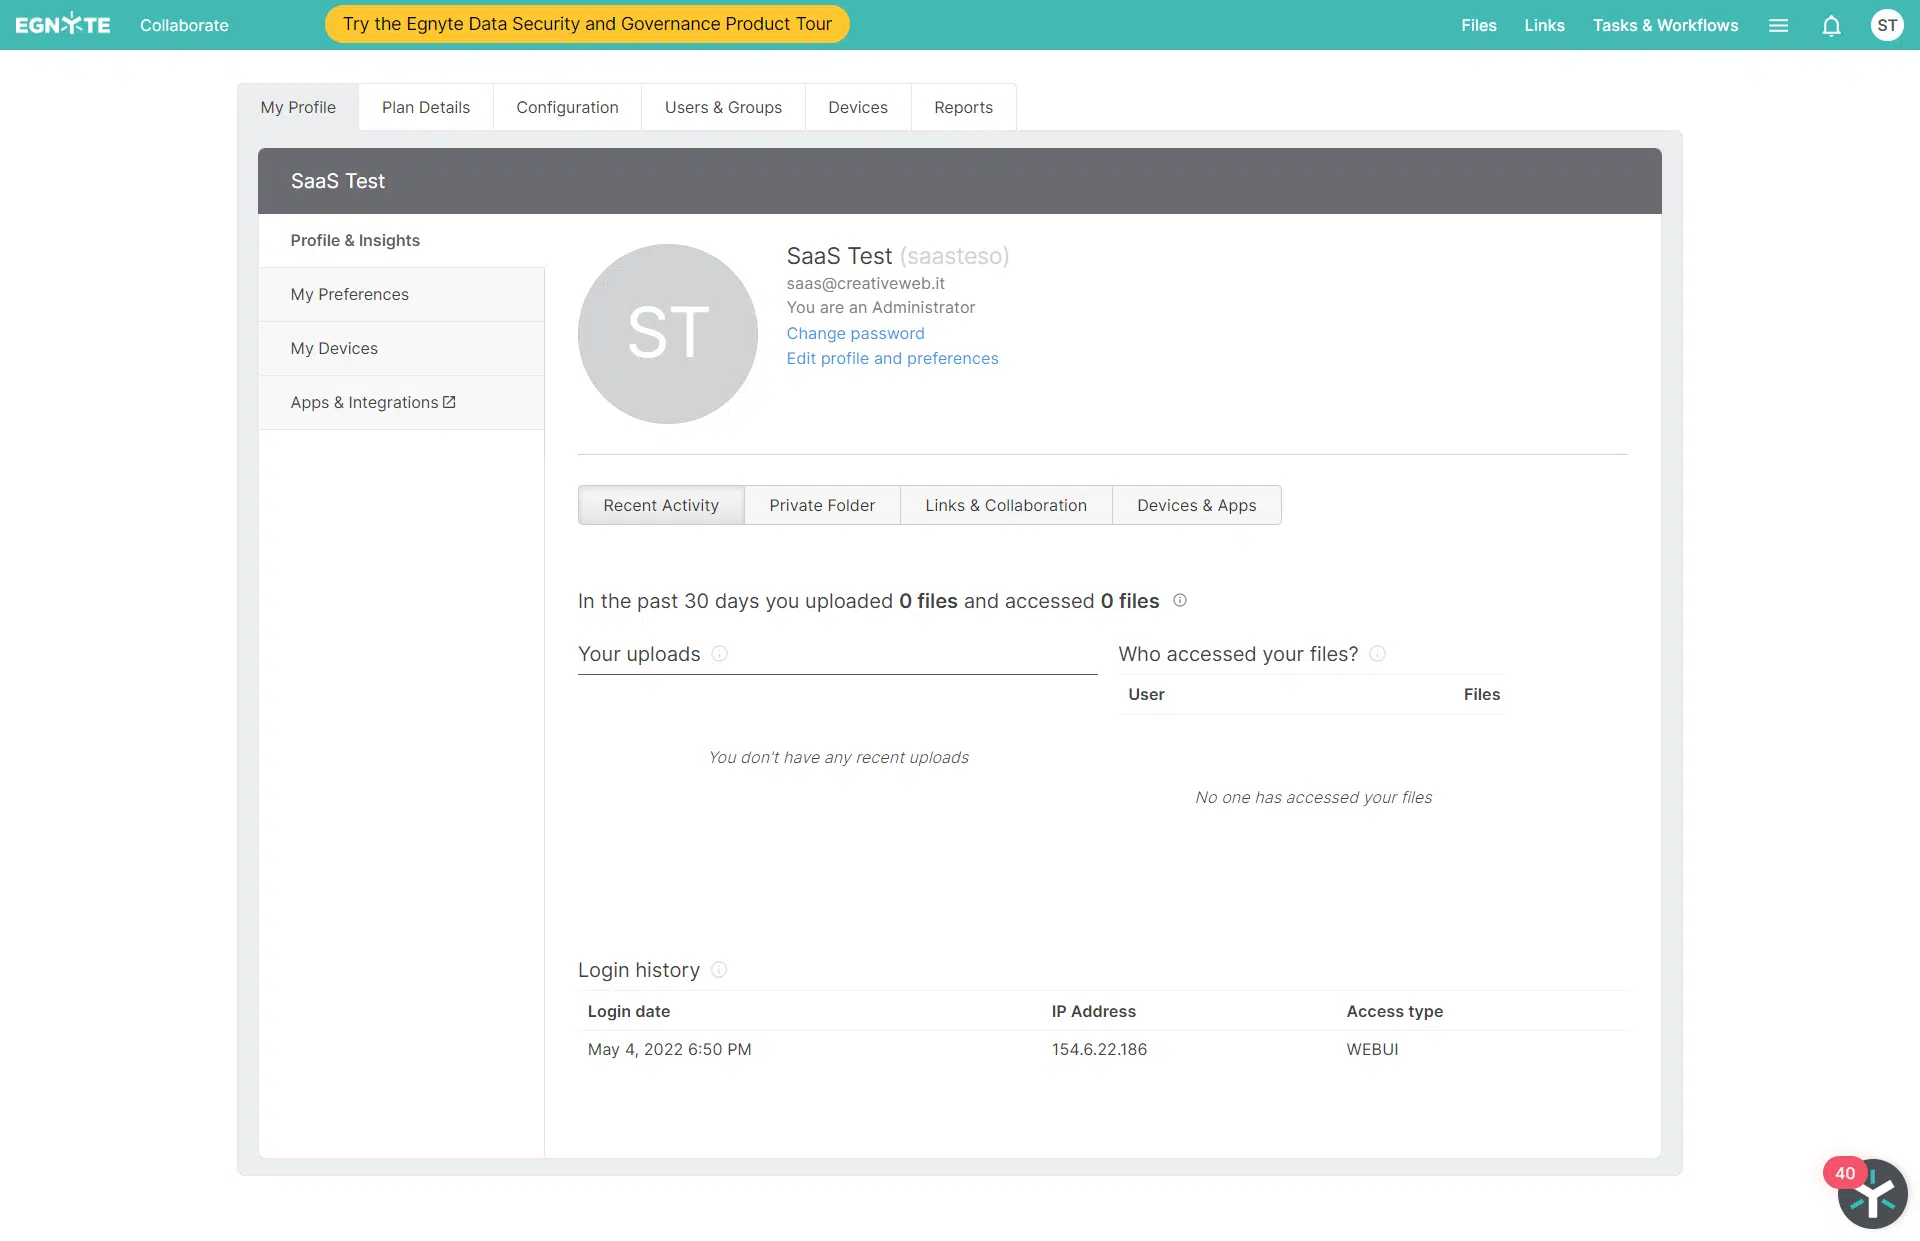Click Edit profile and preferences link
The width and height of the screenshot is (1920, 1241).
[x=892, y=358]
